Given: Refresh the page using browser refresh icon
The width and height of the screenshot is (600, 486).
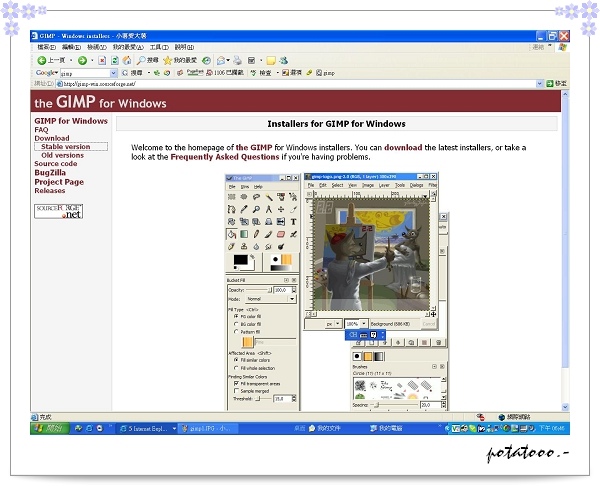Looking at the screenshot, I should tap(115, 60).
